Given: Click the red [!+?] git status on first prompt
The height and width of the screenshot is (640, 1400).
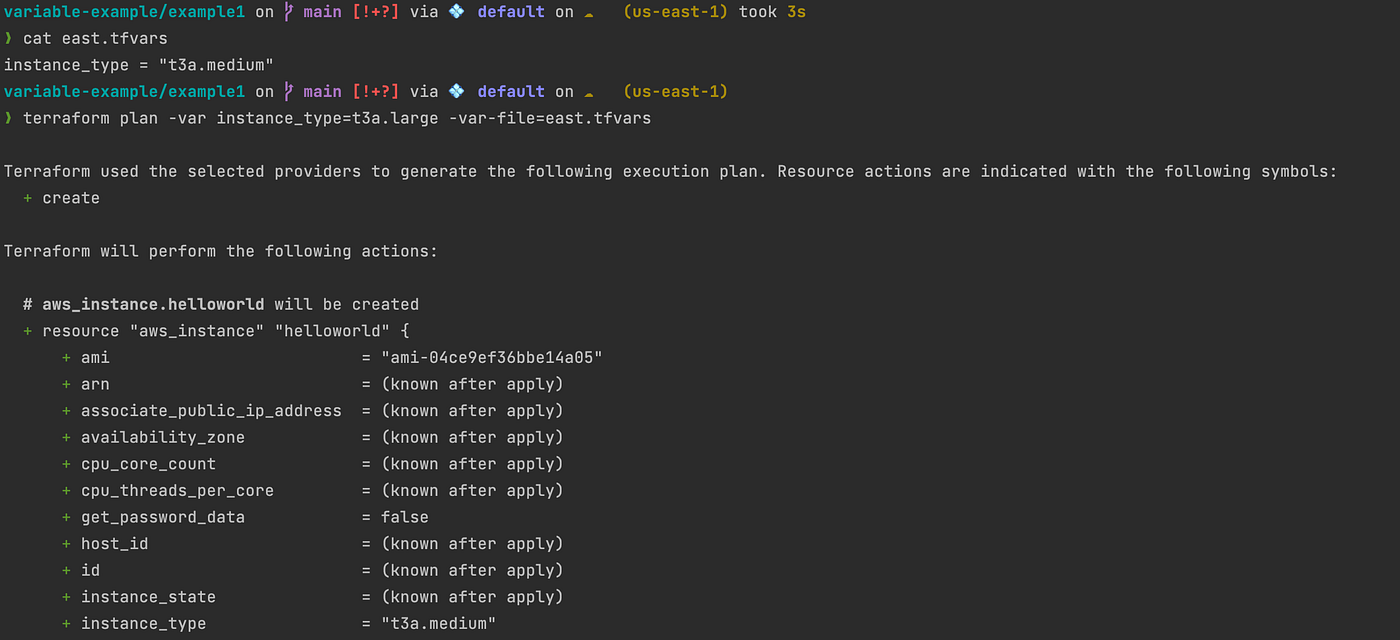Looking at the screenshot, I should click(375, 12).
